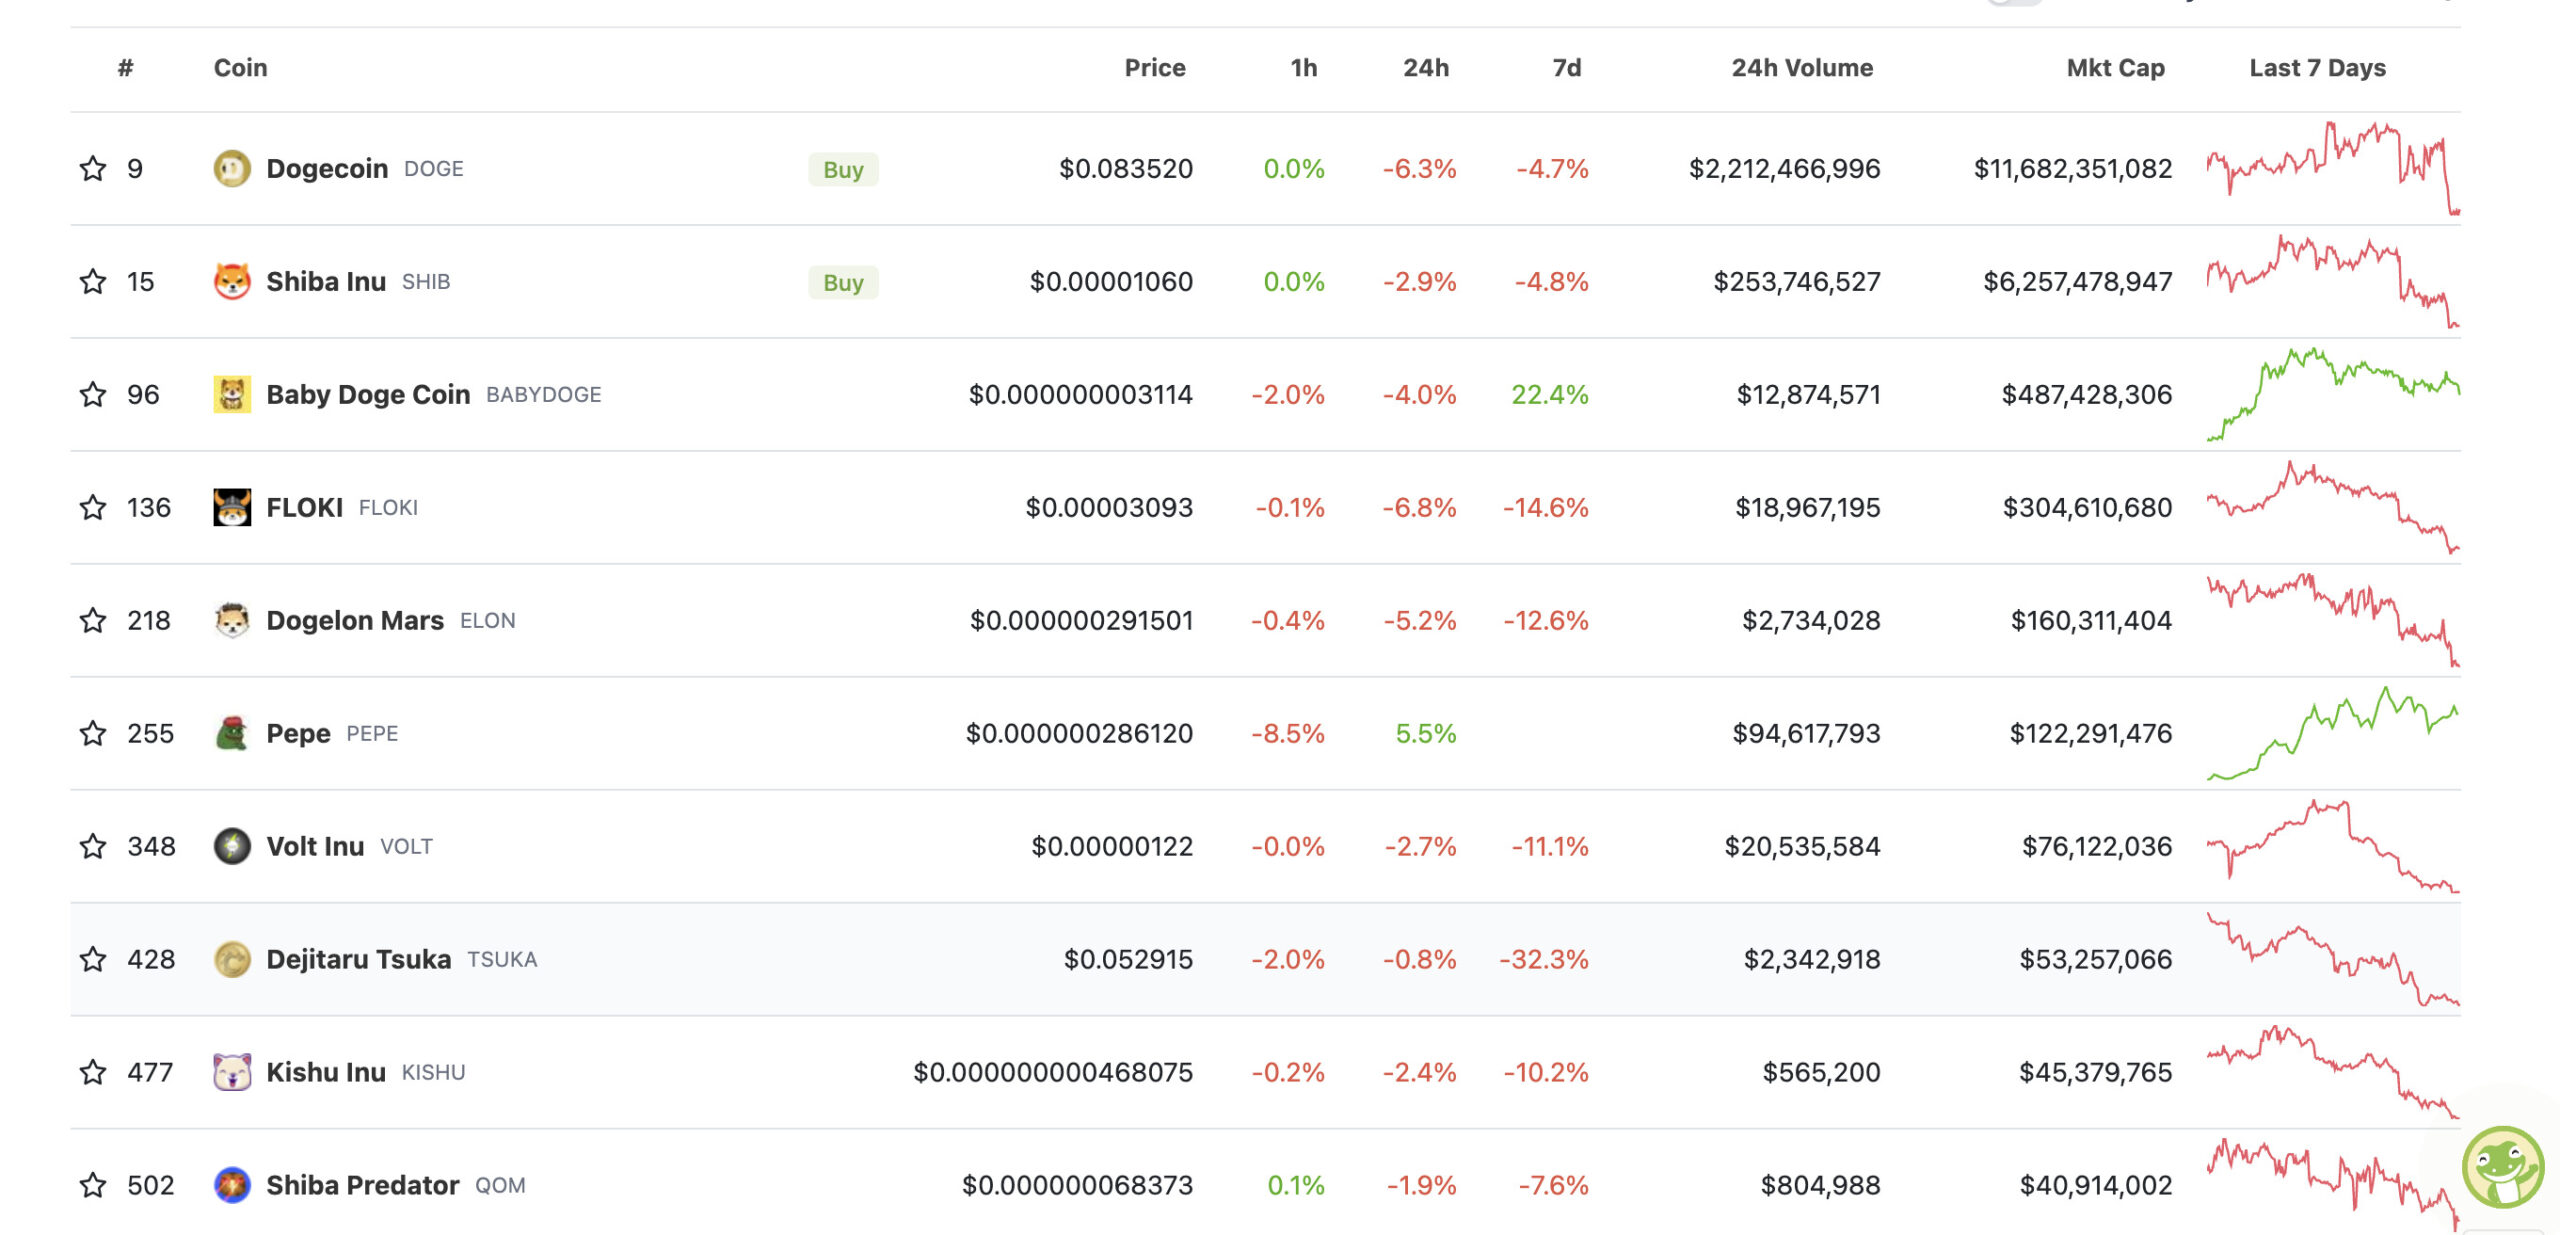Screen dimensions: 2560x1235
Task: Sort by Mkt Cap header
Action: [x=2116, y=68]
